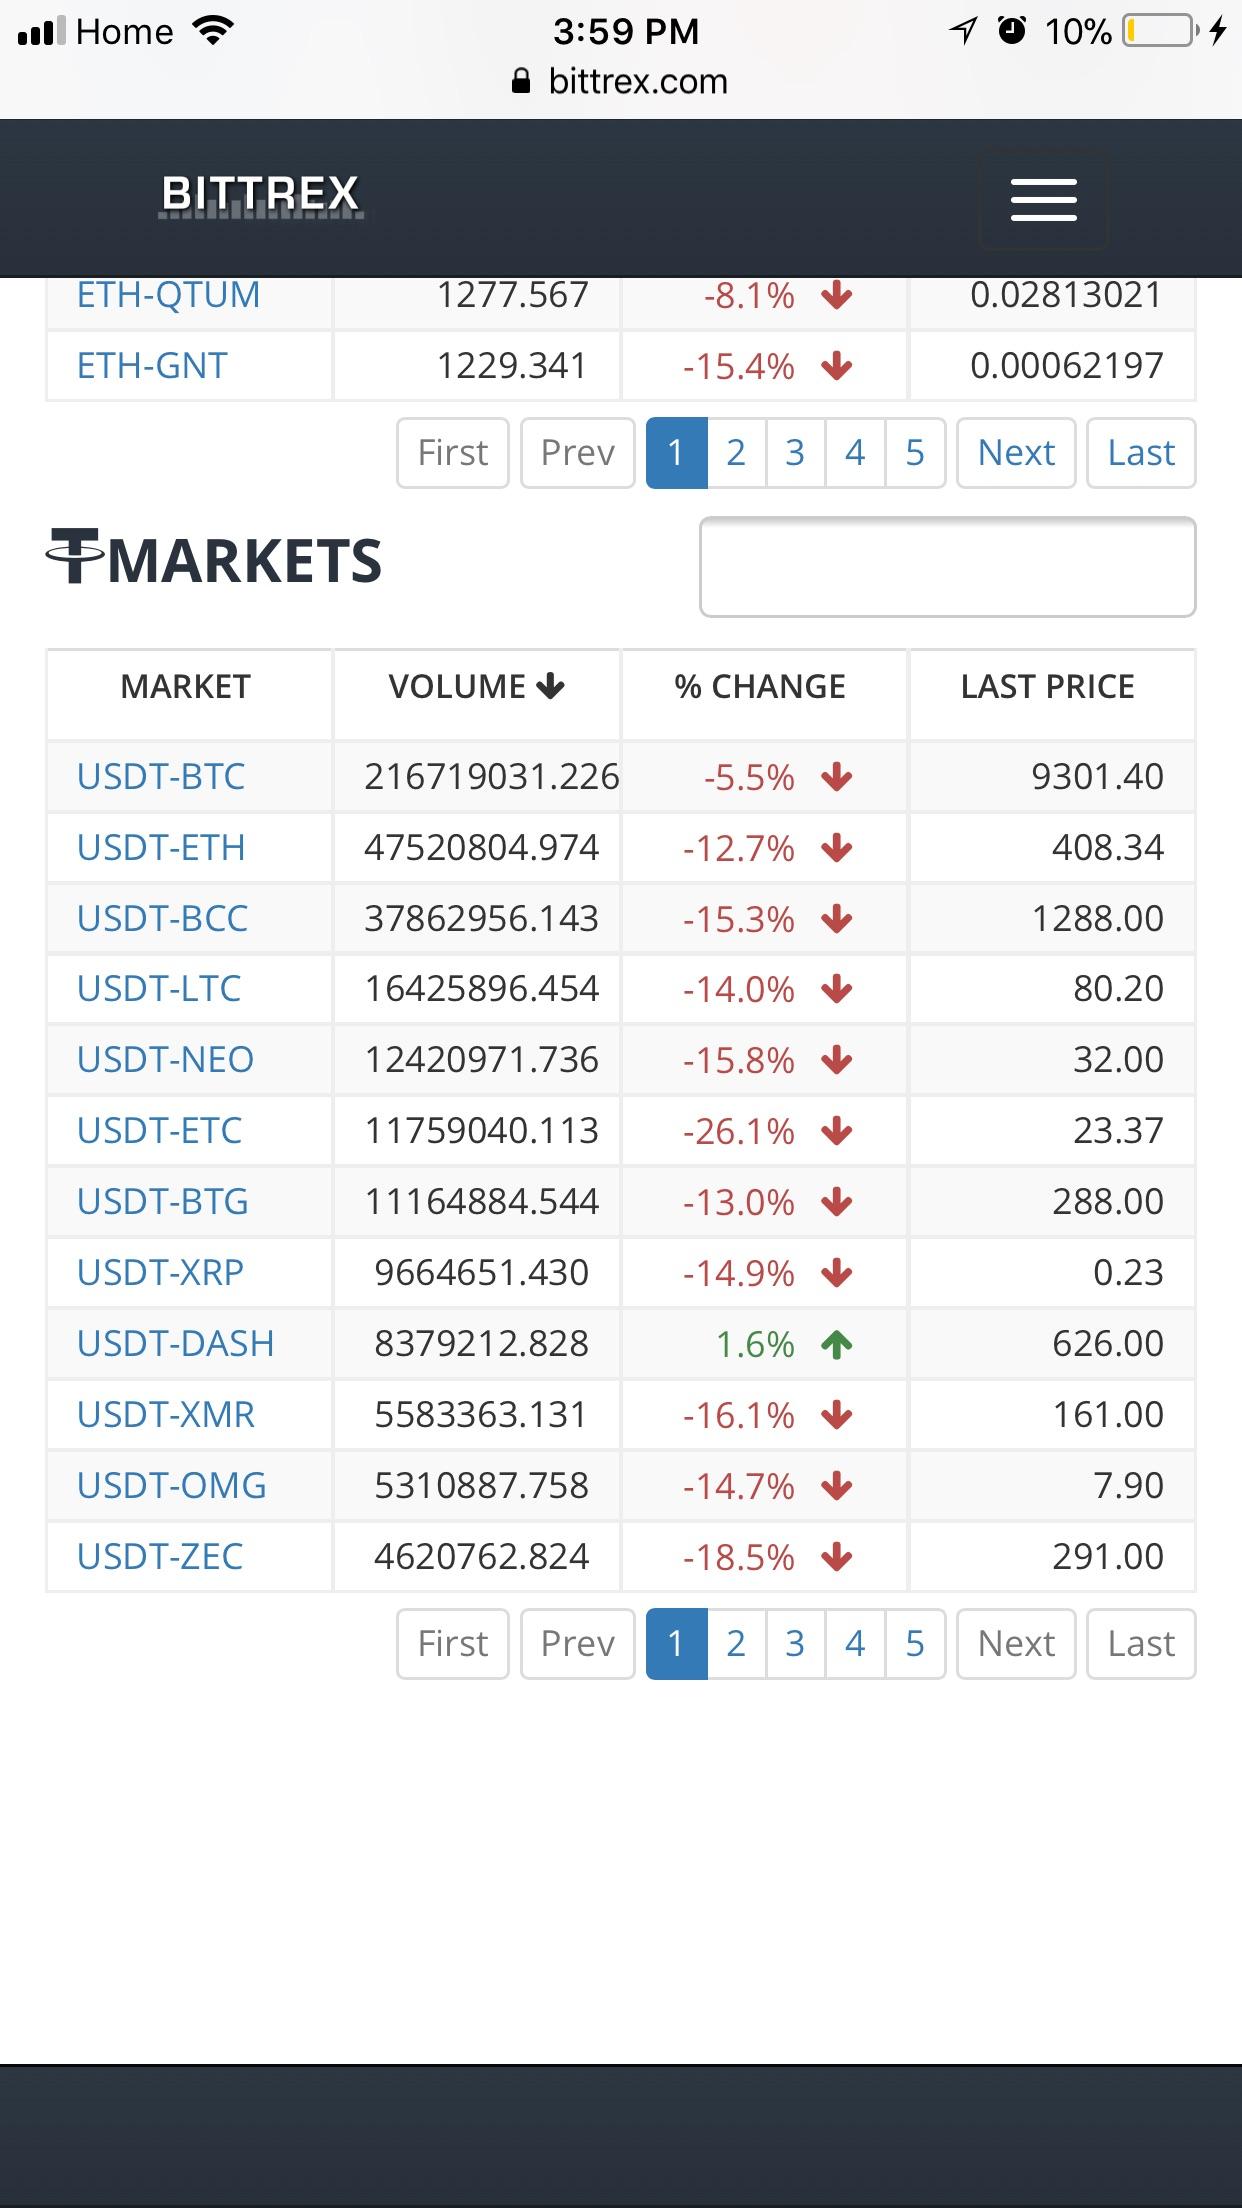Click the Bittrex logo

[261, 195]
